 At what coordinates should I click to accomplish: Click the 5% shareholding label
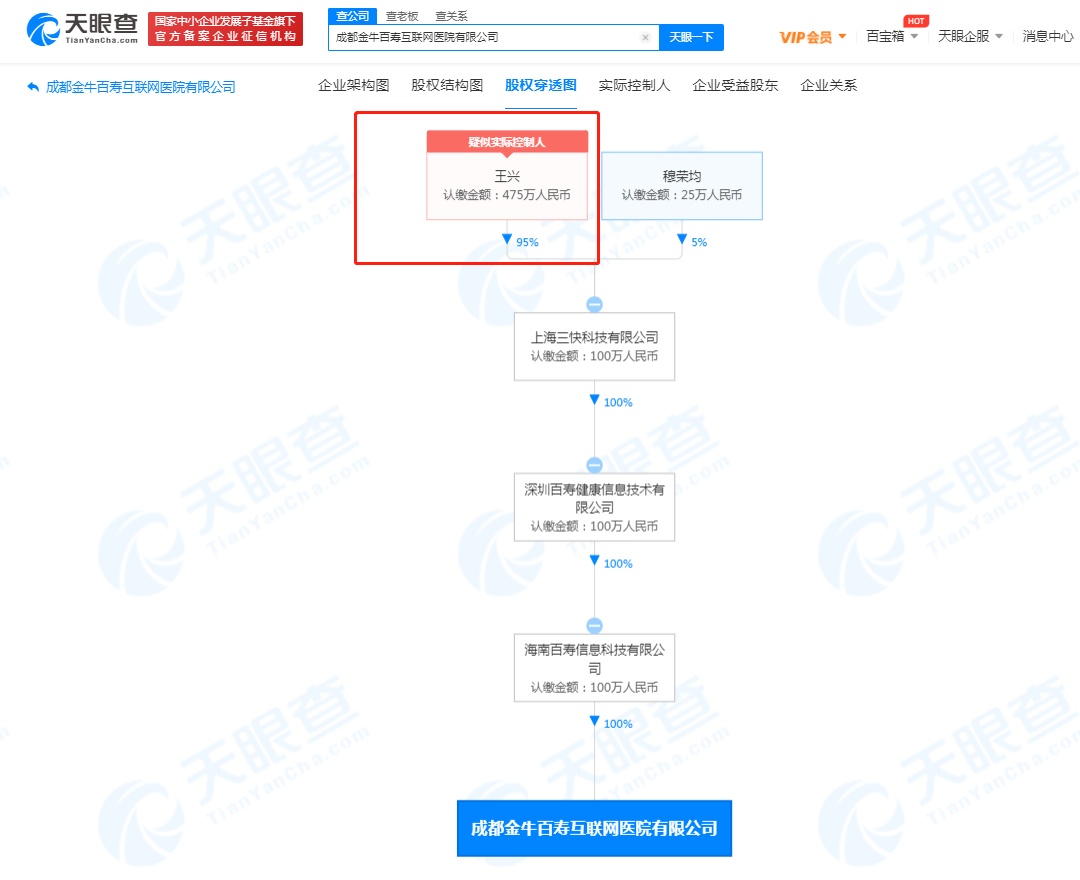699,242
